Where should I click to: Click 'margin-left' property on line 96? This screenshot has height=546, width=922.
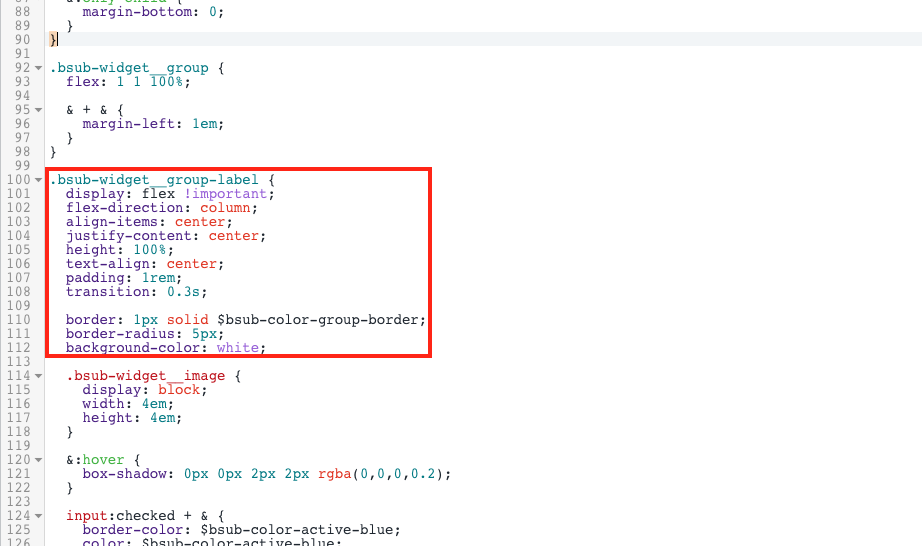(x=129, y=124)
